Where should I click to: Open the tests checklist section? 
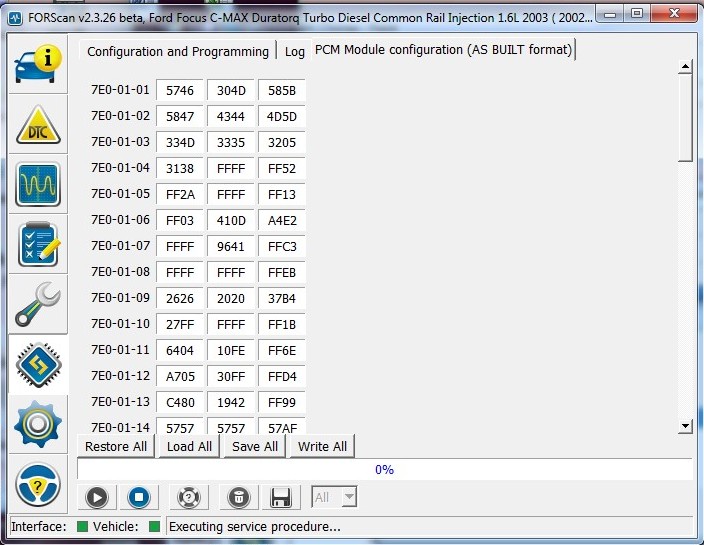click(x=38, y=244)
